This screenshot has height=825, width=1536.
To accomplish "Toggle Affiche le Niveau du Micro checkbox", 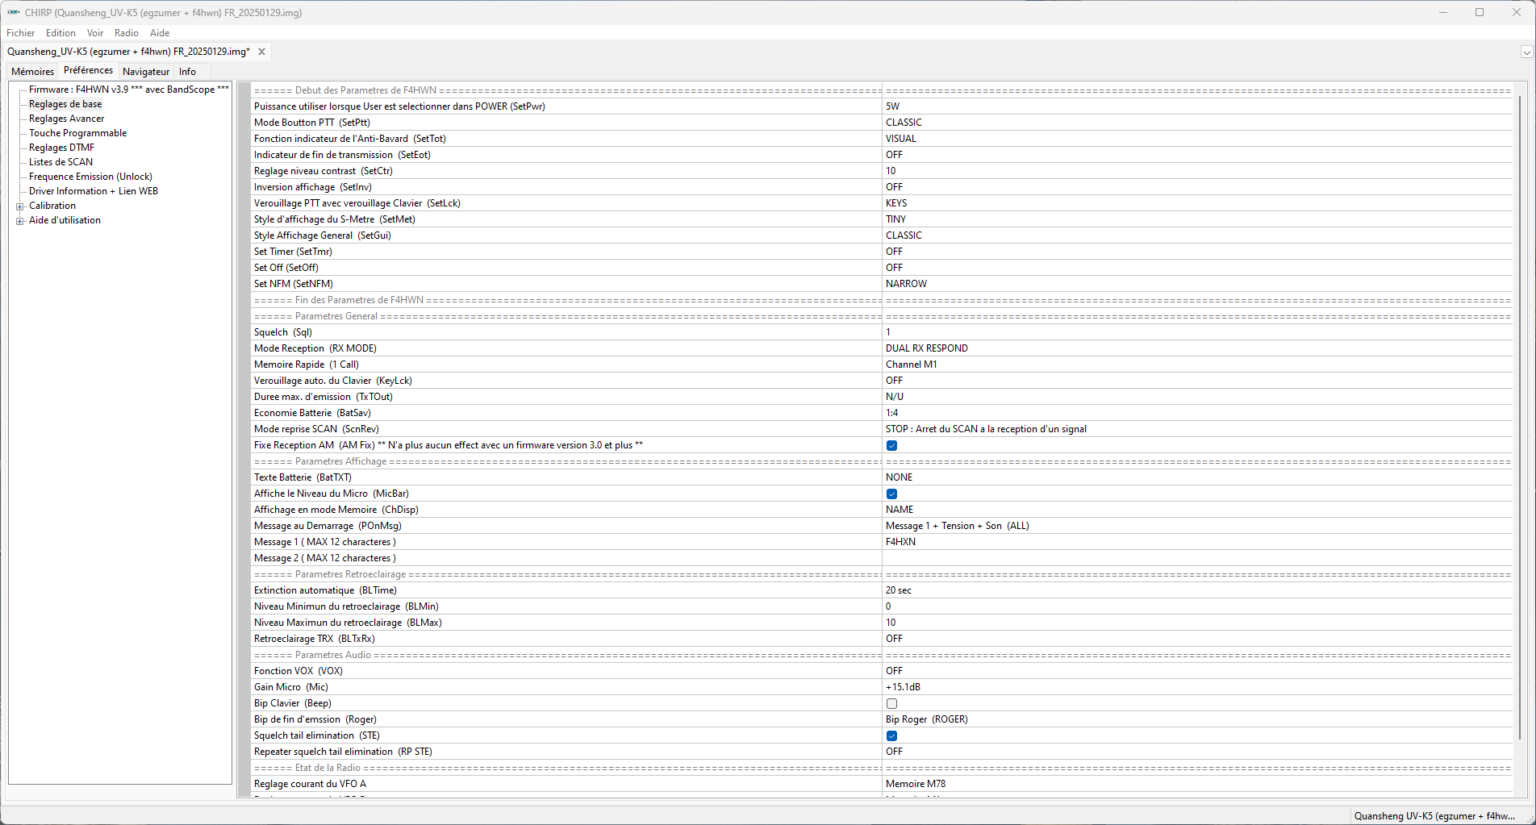I will click(891, 494).
